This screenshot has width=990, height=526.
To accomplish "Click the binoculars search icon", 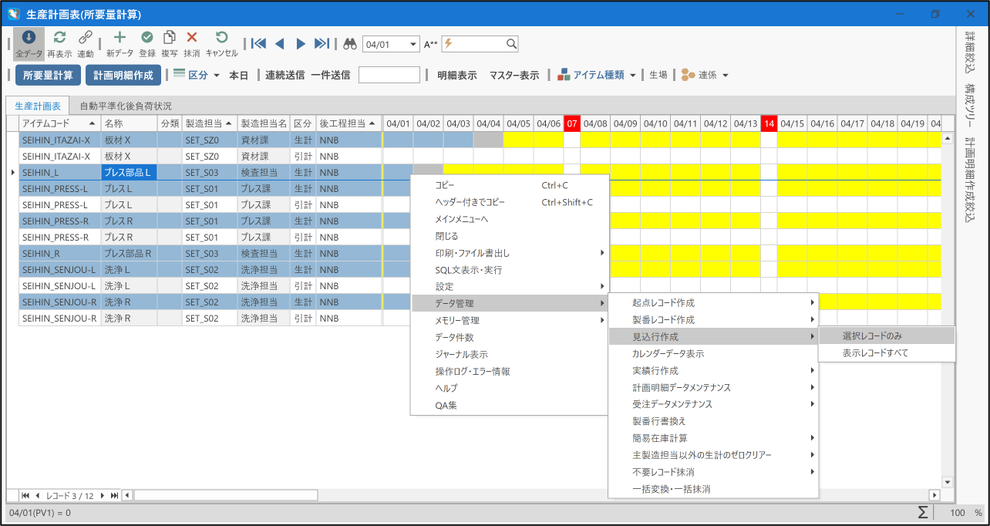I will [350, 44].
